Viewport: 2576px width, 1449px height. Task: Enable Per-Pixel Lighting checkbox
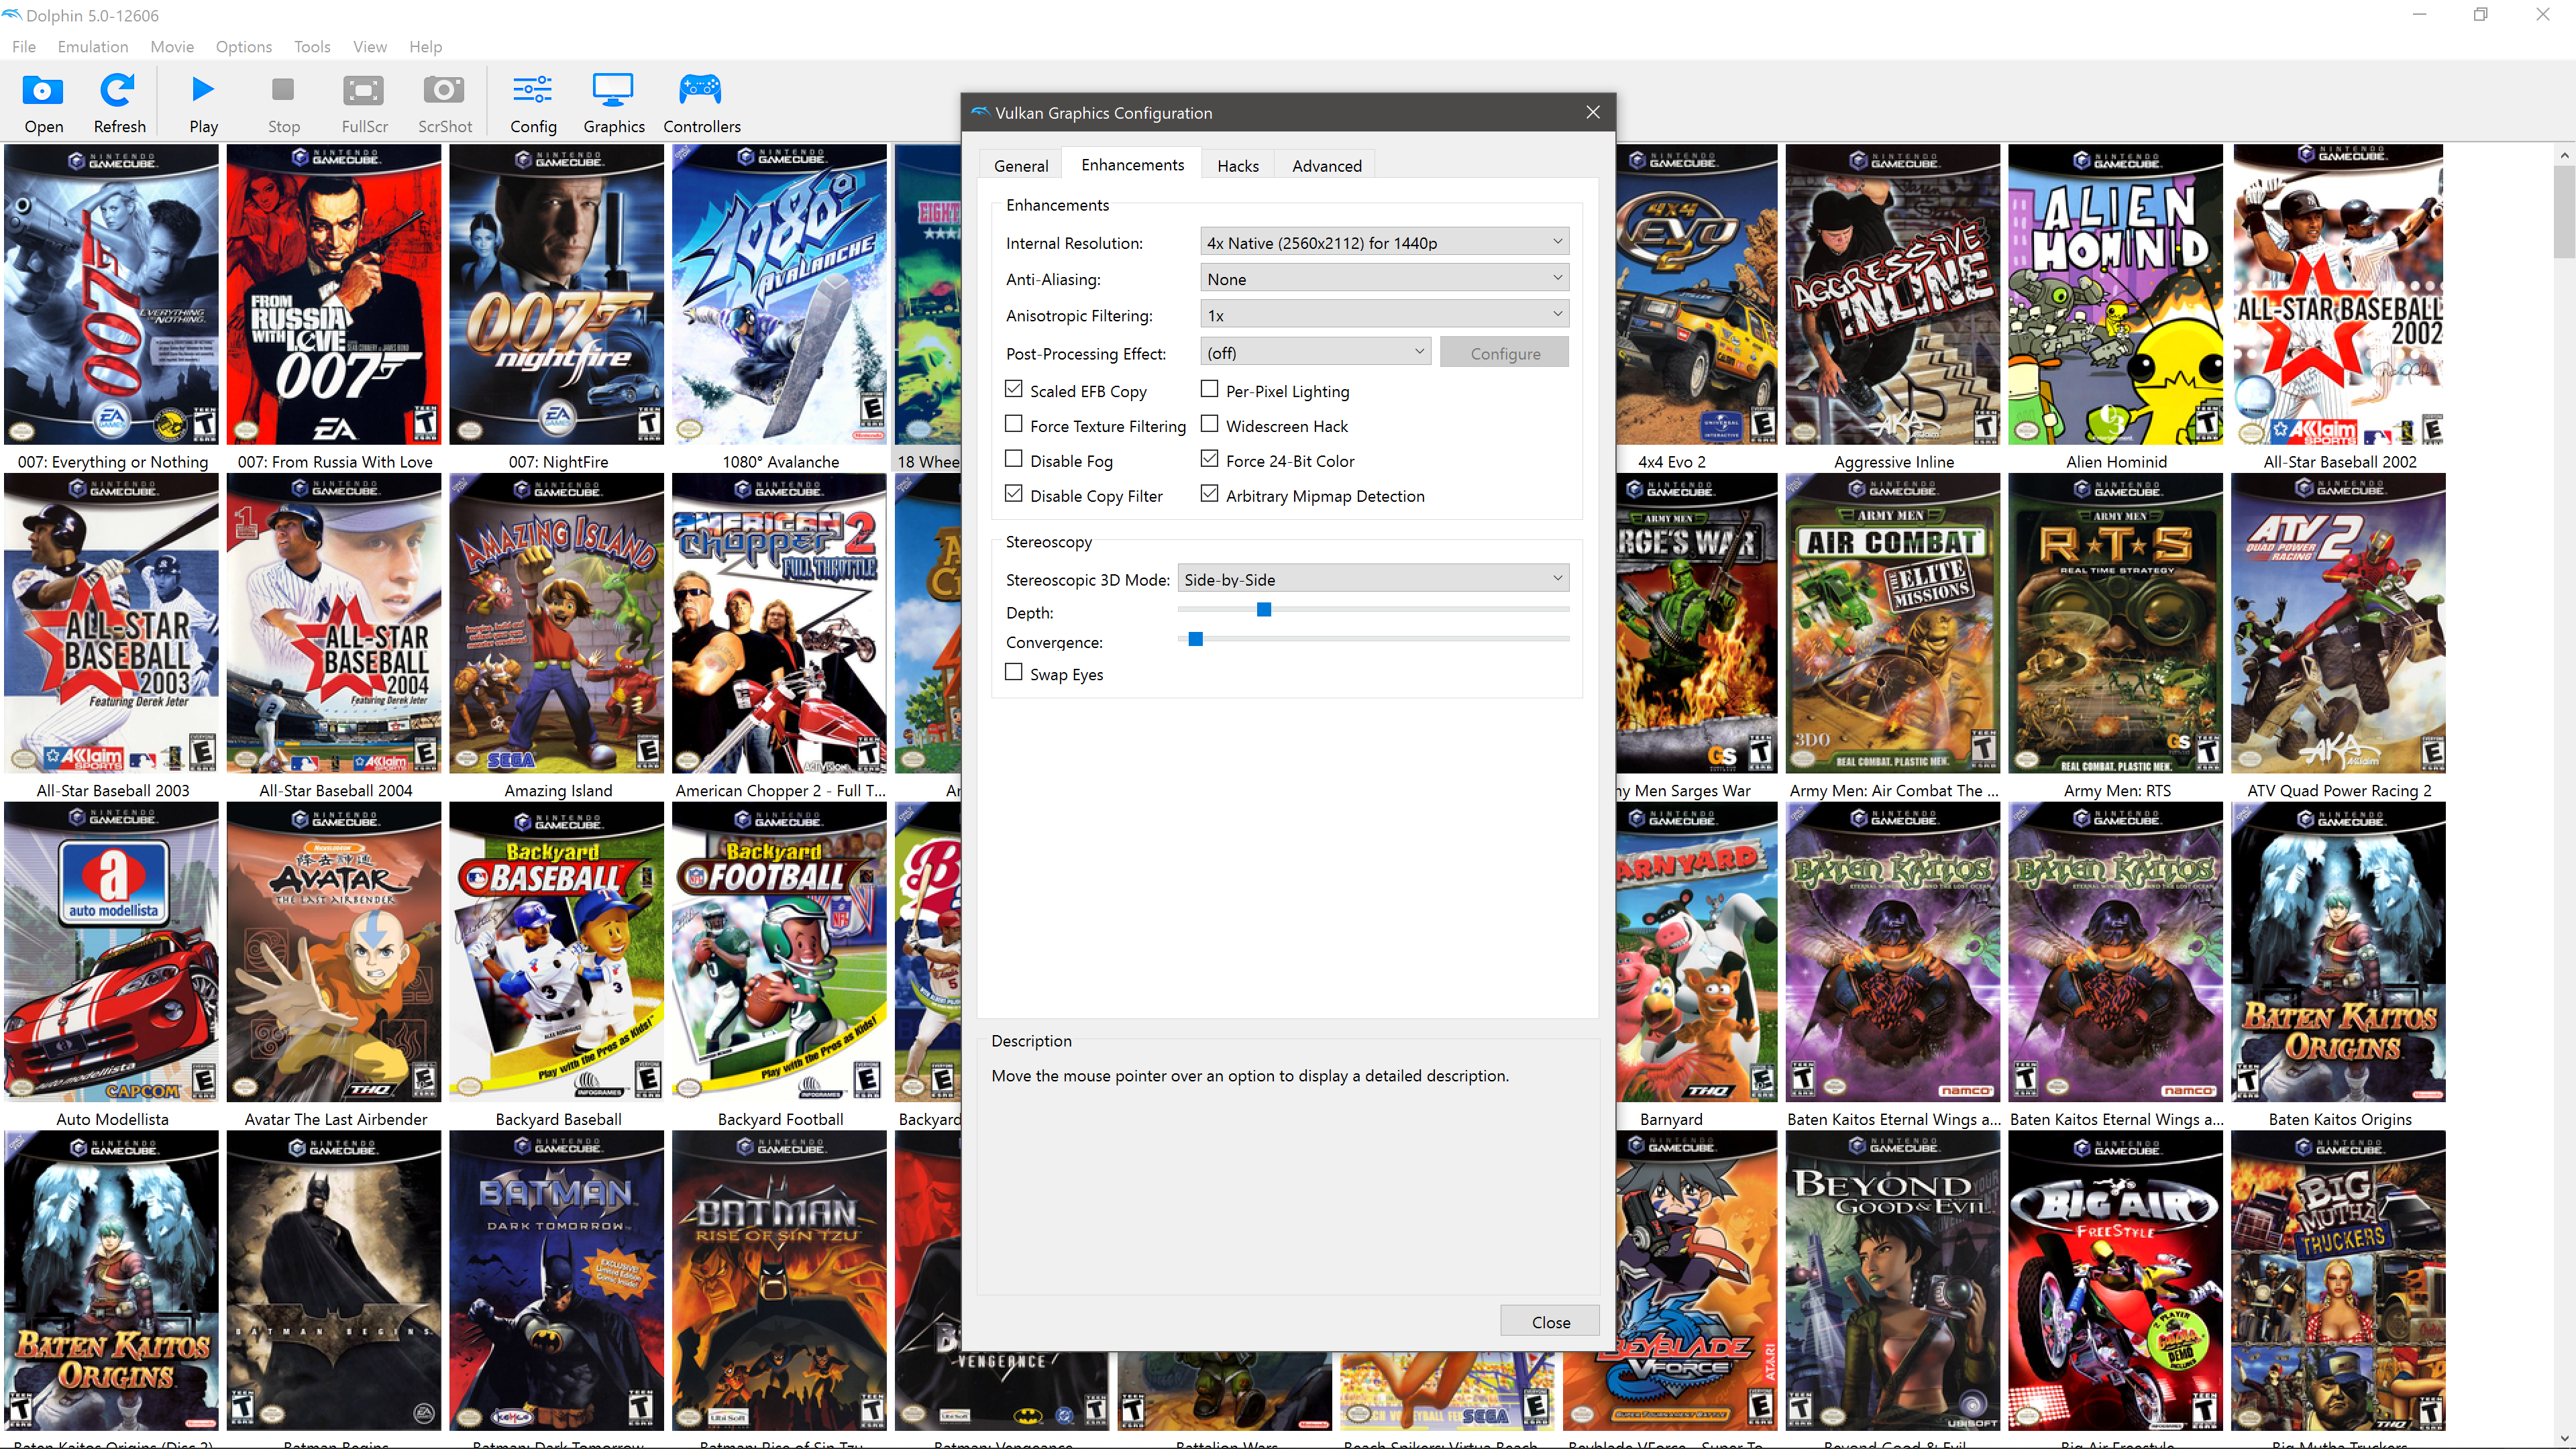tap(1210, 389)
